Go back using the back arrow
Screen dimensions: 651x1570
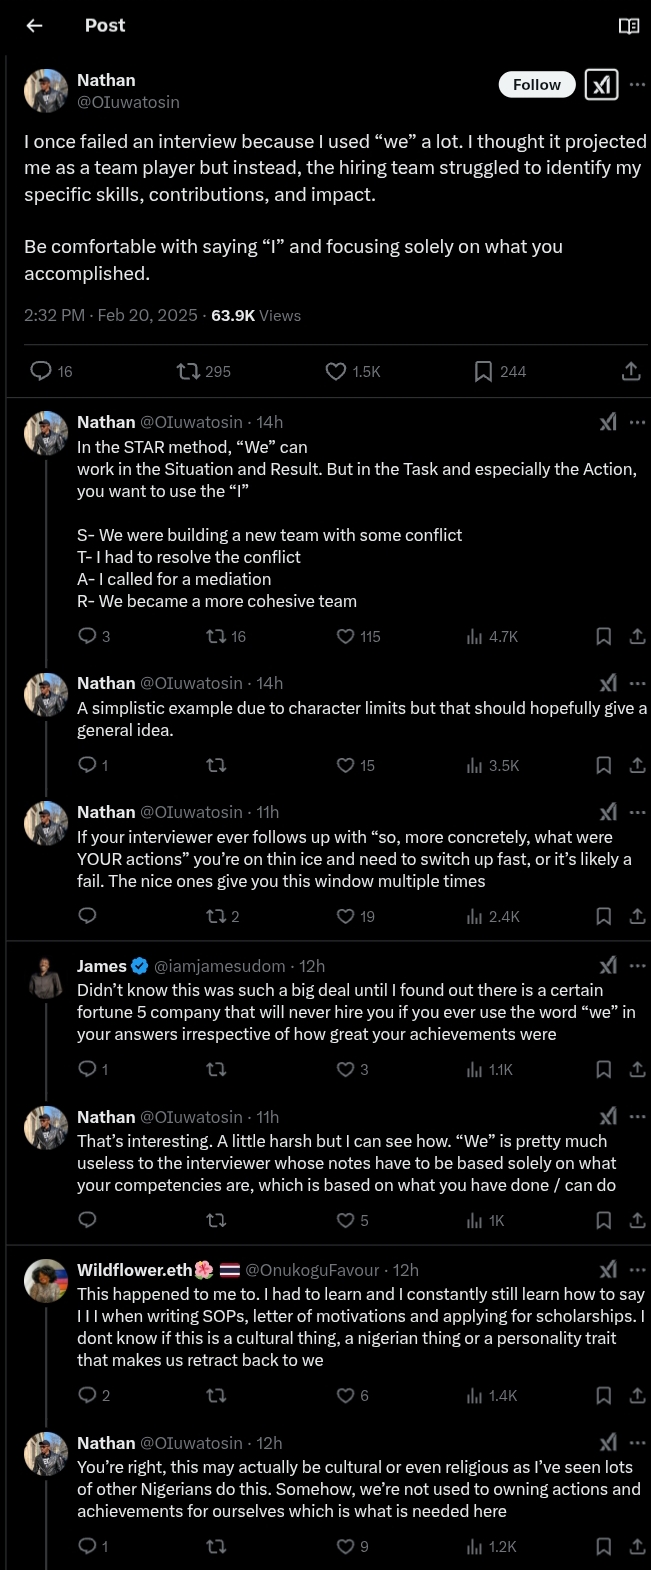[34, 26]
